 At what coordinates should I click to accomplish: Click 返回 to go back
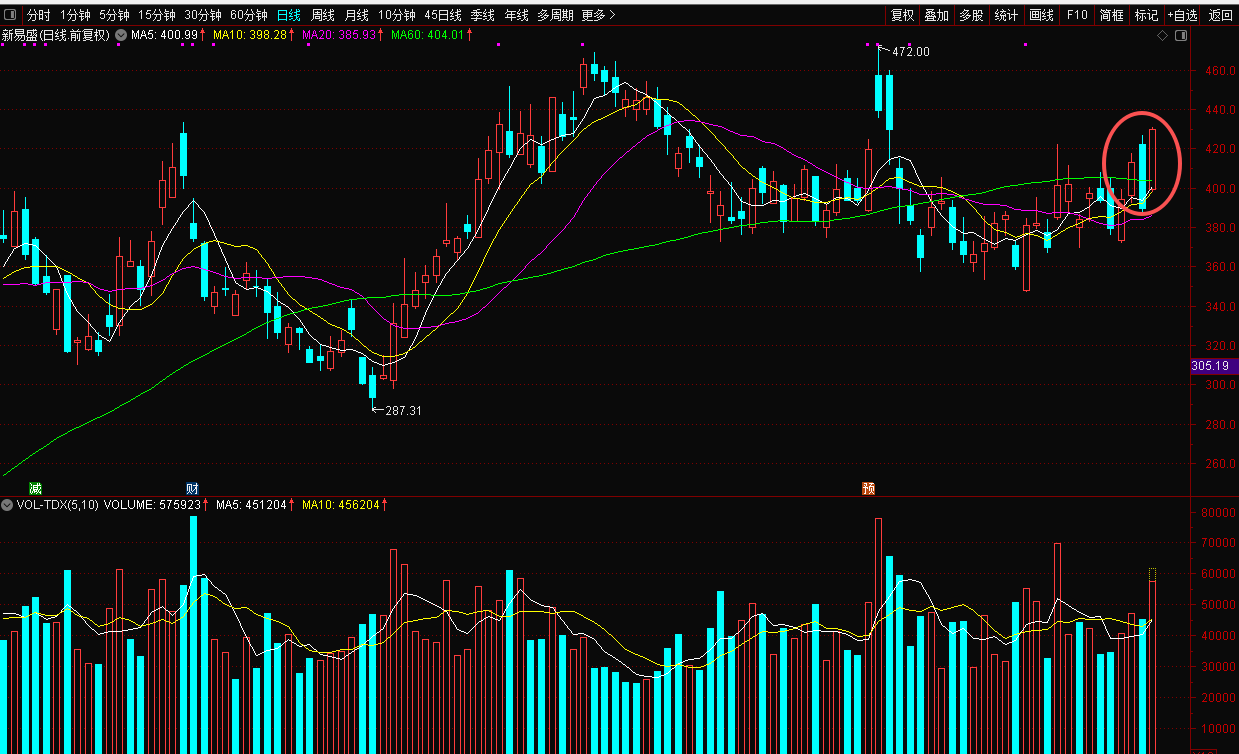click(x=1220, y=15)
